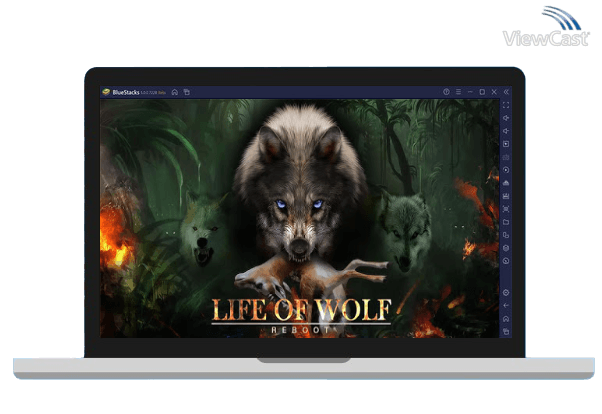
Task: Open the hamburger menu in title bar
Action: pos(458,92)
